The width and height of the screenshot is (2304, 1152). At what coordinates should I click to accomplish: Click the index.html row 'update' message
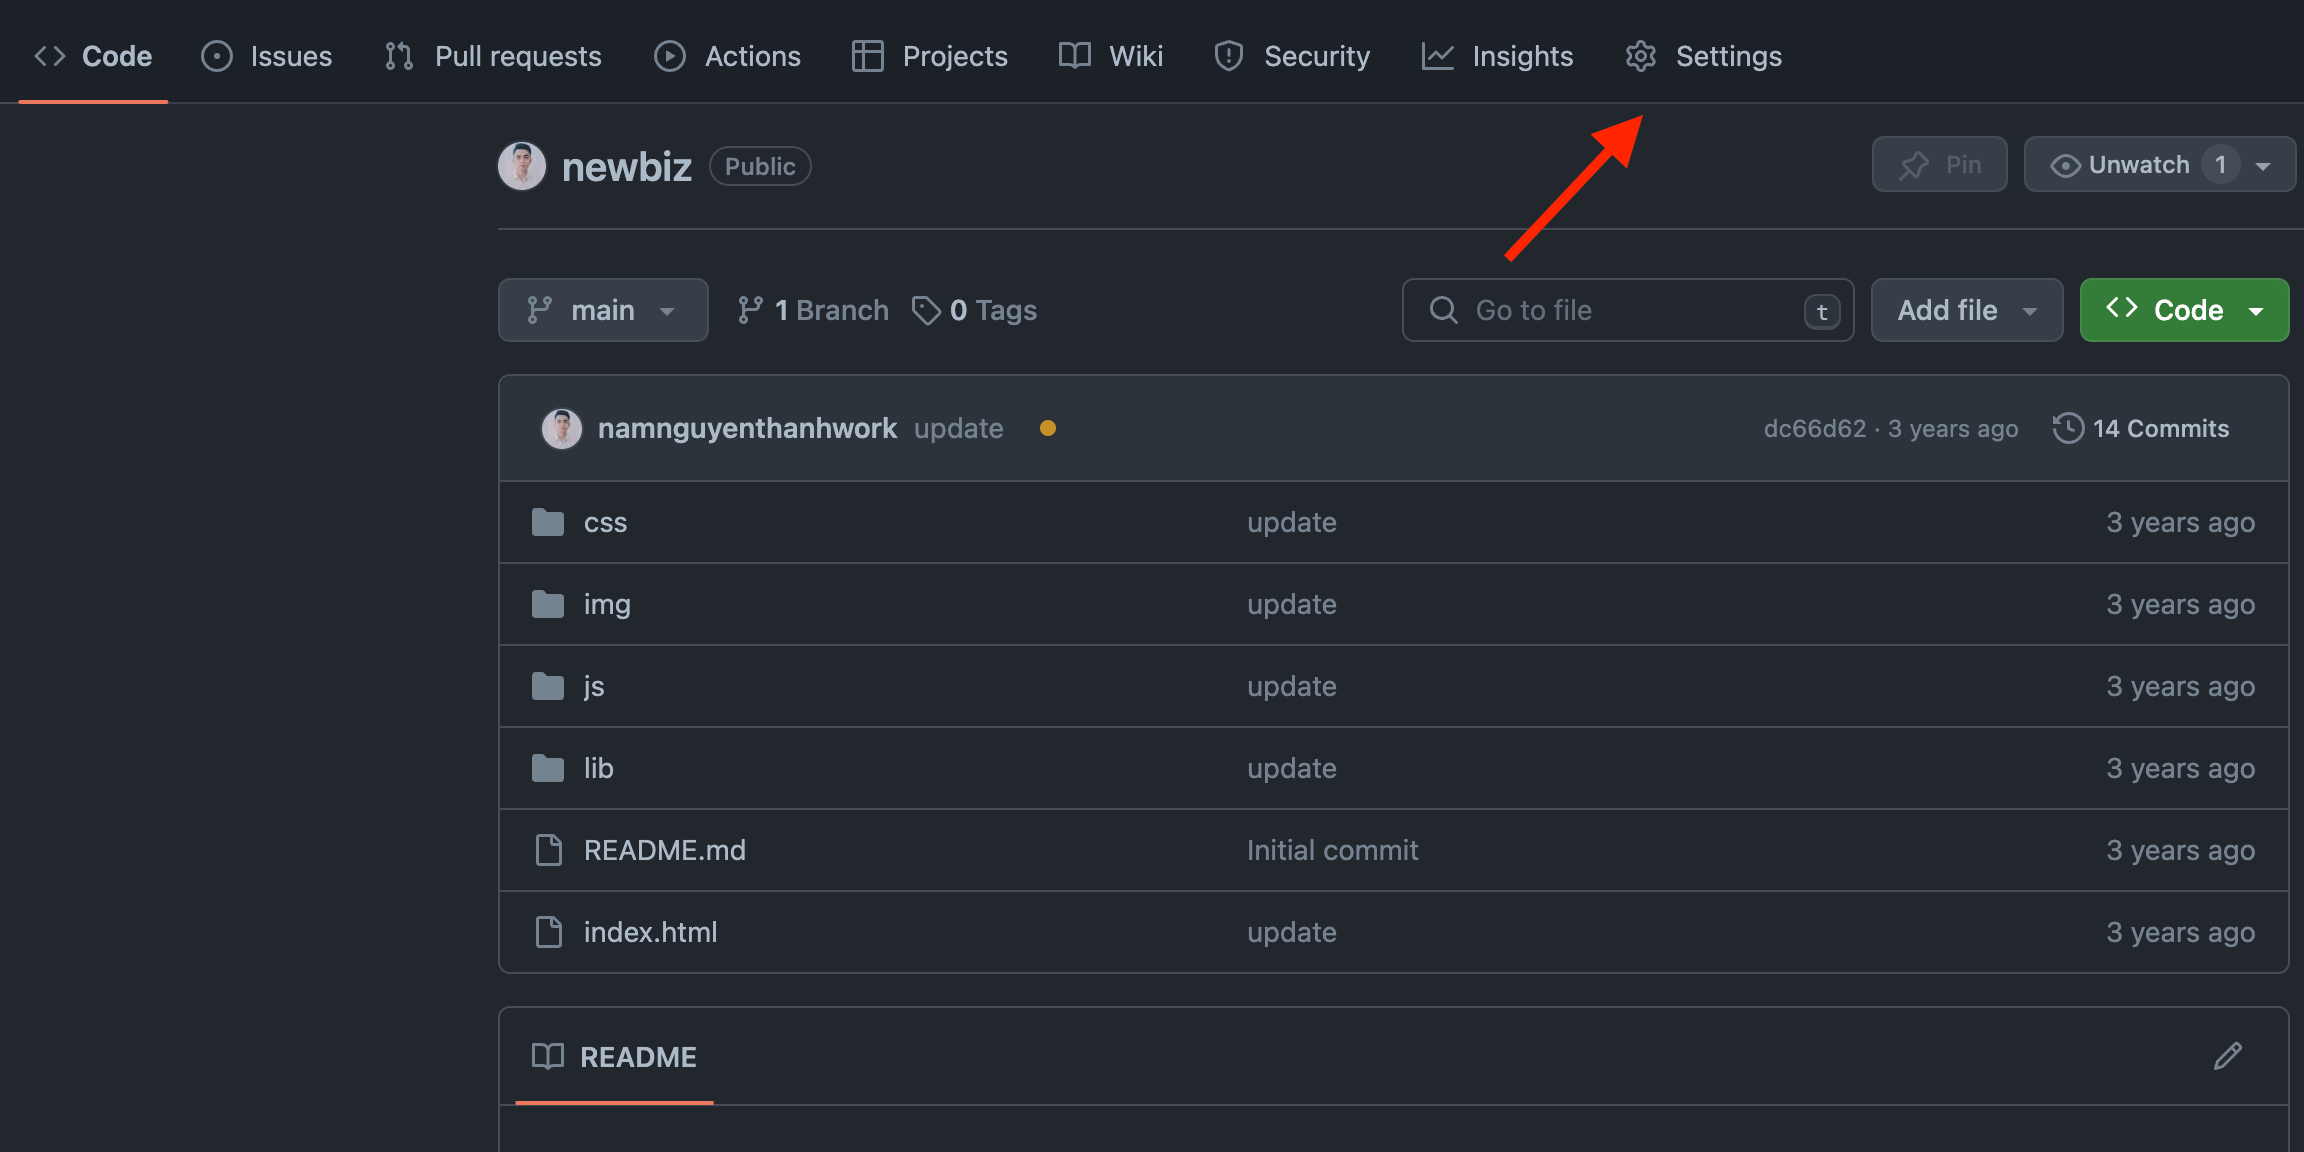(1292, 932)
